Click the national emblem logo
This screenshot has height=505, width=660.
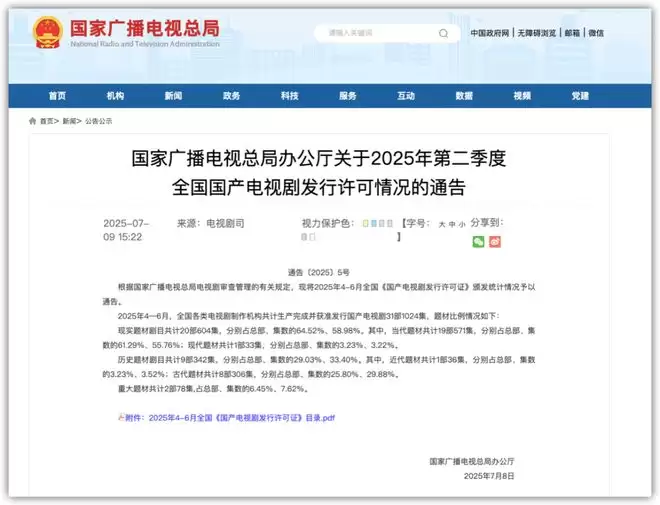click(x=47, y=33)
